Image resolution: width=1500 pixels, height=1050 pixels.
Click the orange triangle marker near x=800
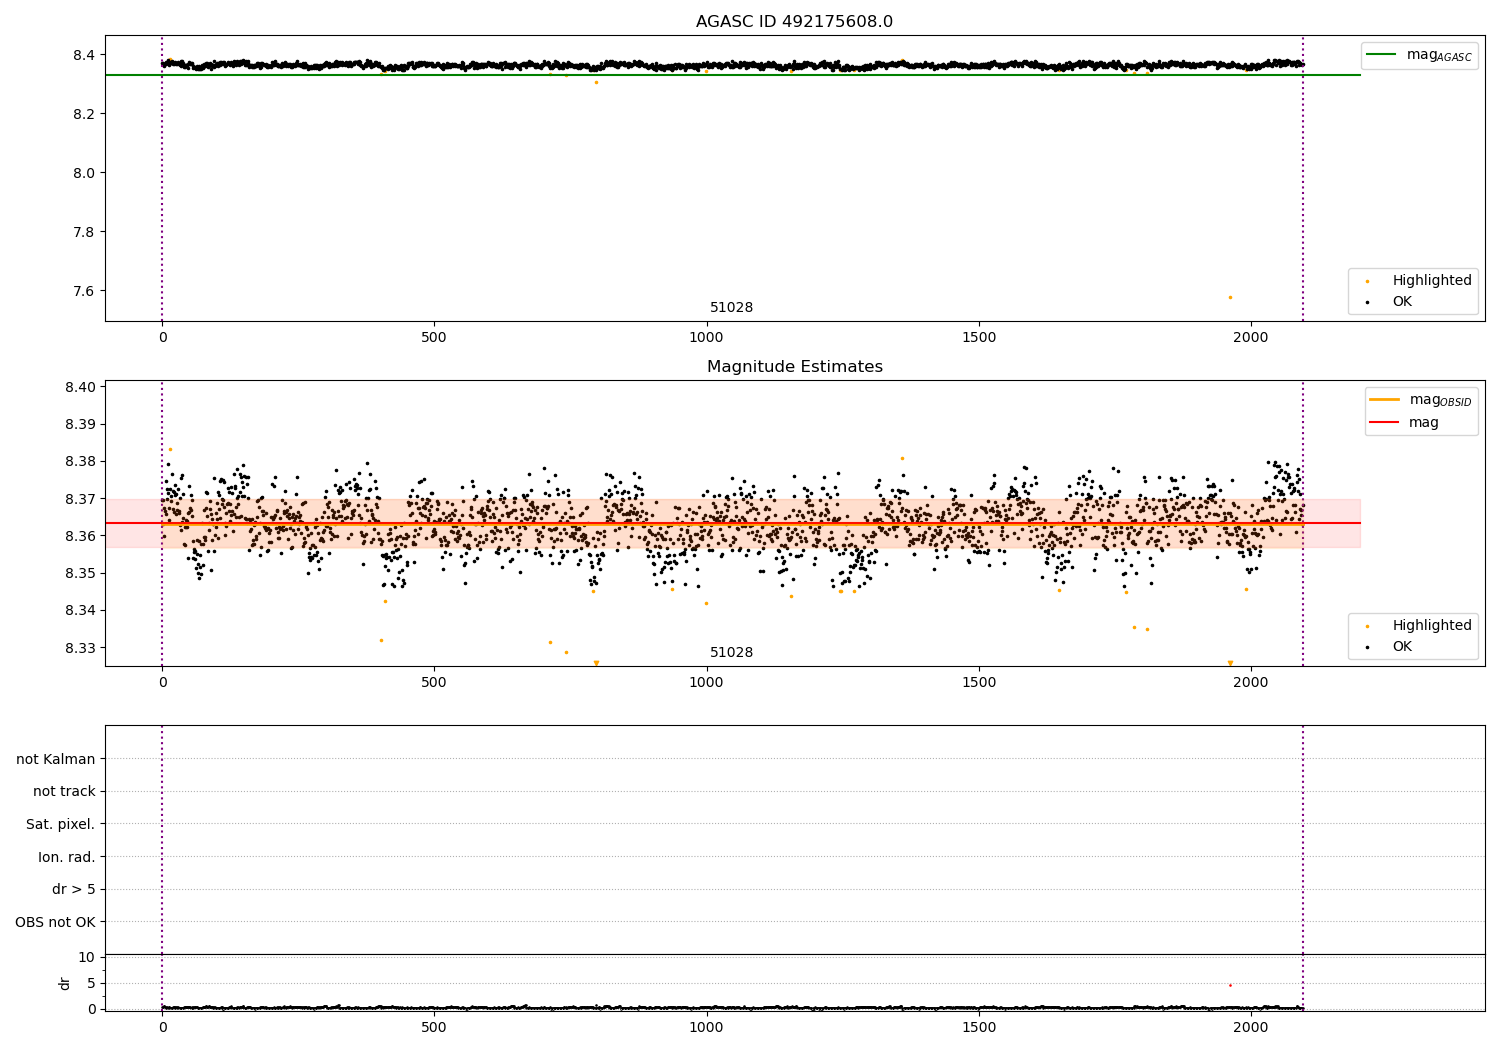click(x=596, y=663)
